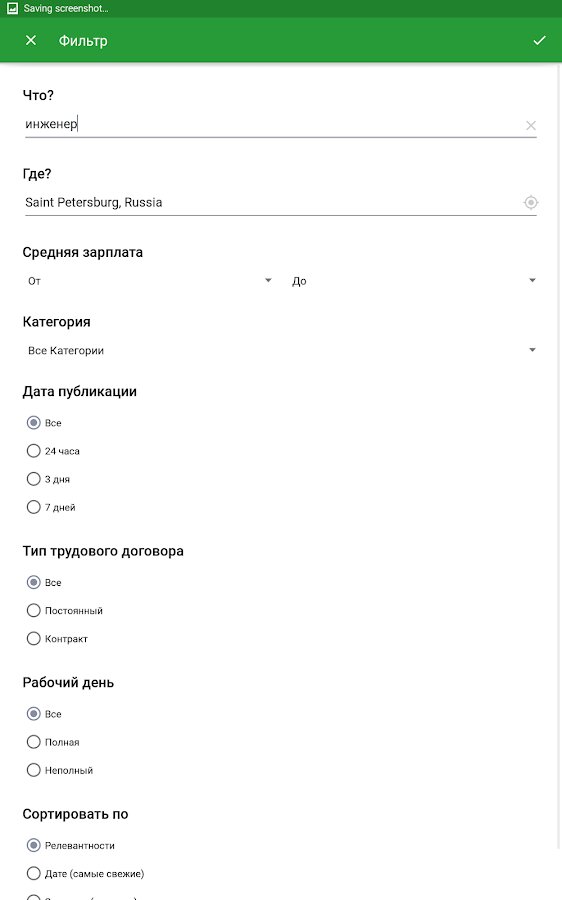Clear the "инженер" search text
The image size is (562, 900).
point(530,125)
